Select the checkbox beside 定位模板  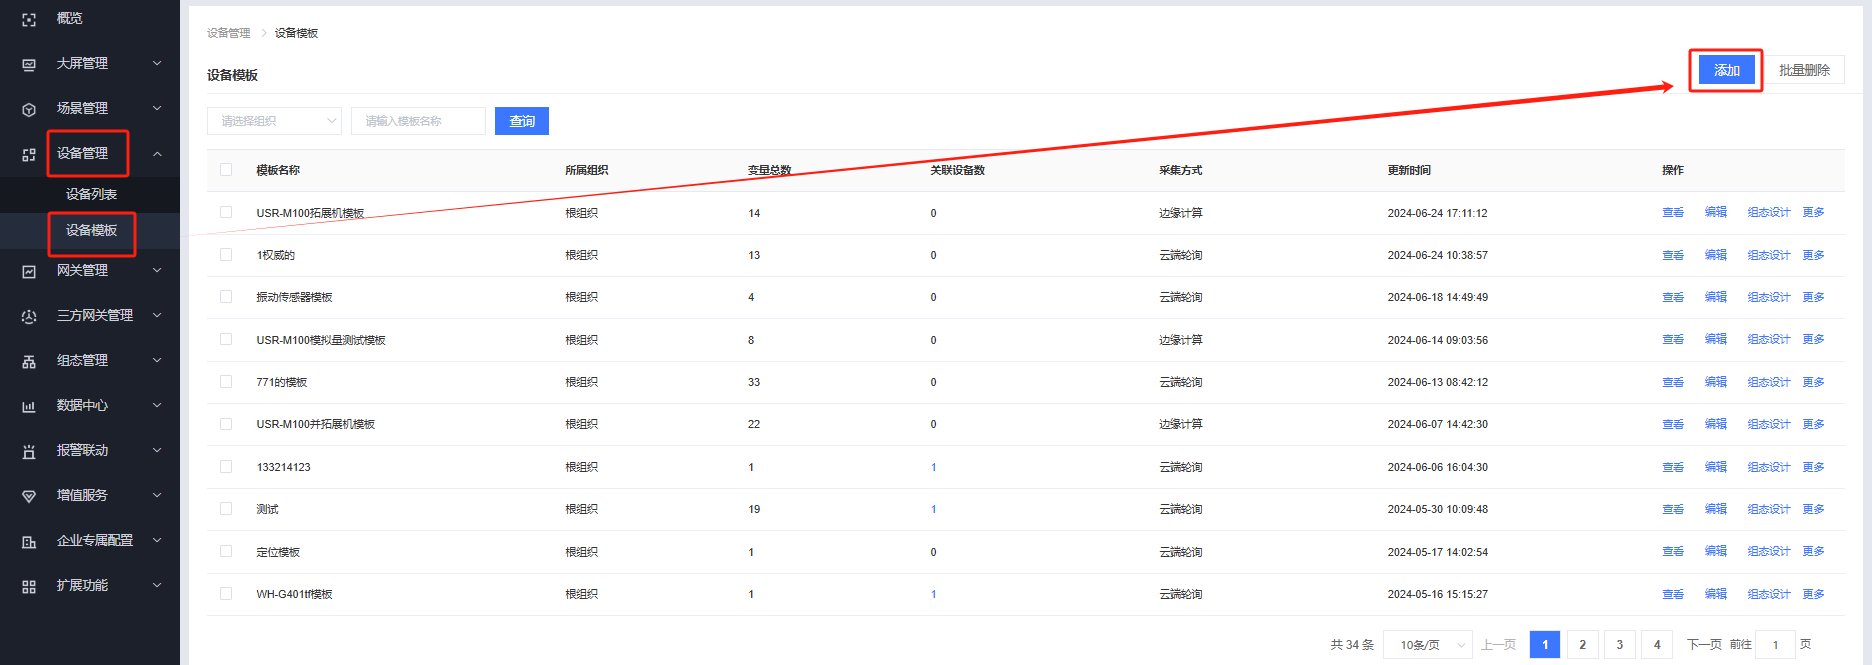(226, 551)
